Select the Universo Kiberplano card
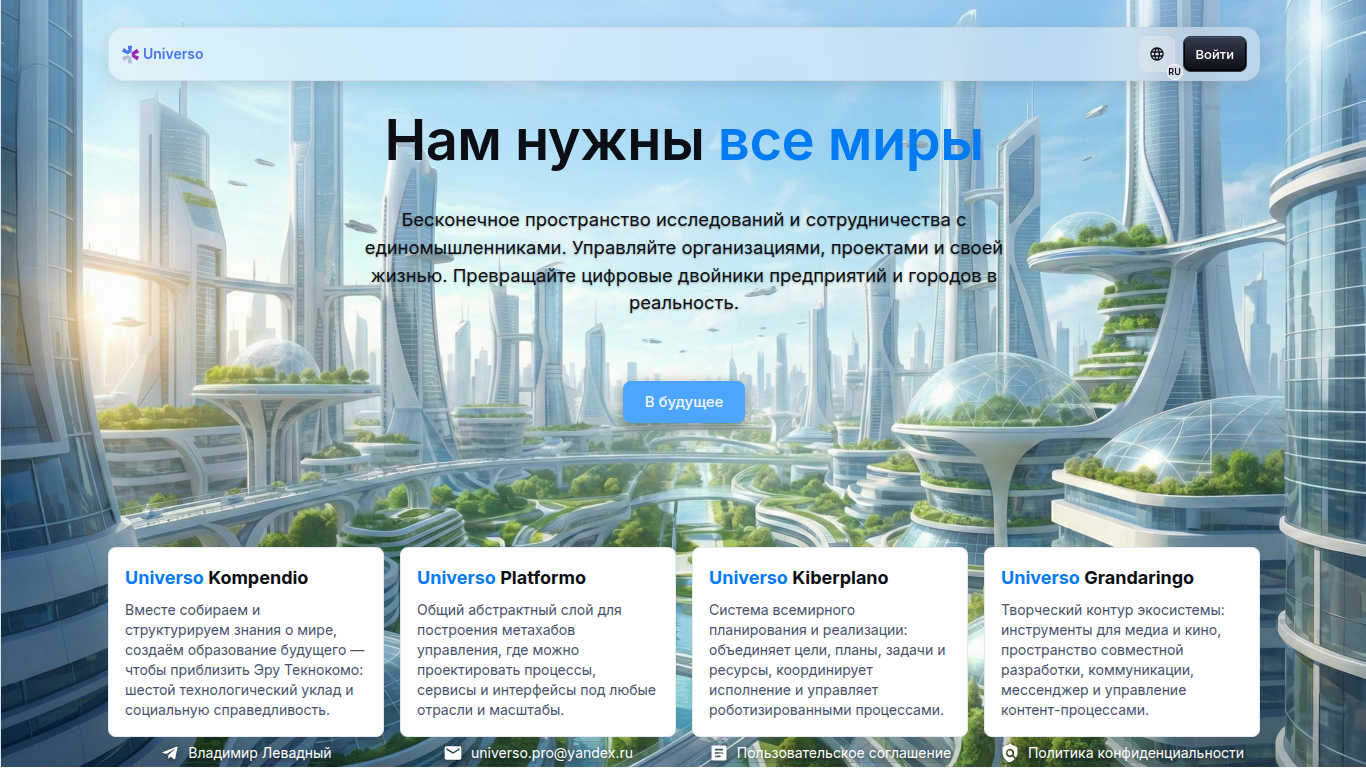This screenshot has height=768, width=1366. tap(829, 640)
